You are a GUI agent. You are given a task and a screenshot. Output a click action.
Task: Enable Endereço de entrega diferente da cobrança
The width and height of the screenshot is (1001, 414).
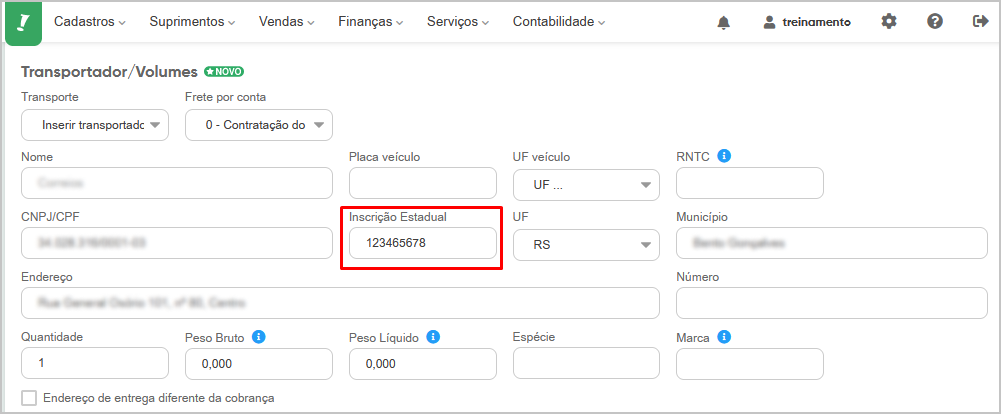pos(29,398)
